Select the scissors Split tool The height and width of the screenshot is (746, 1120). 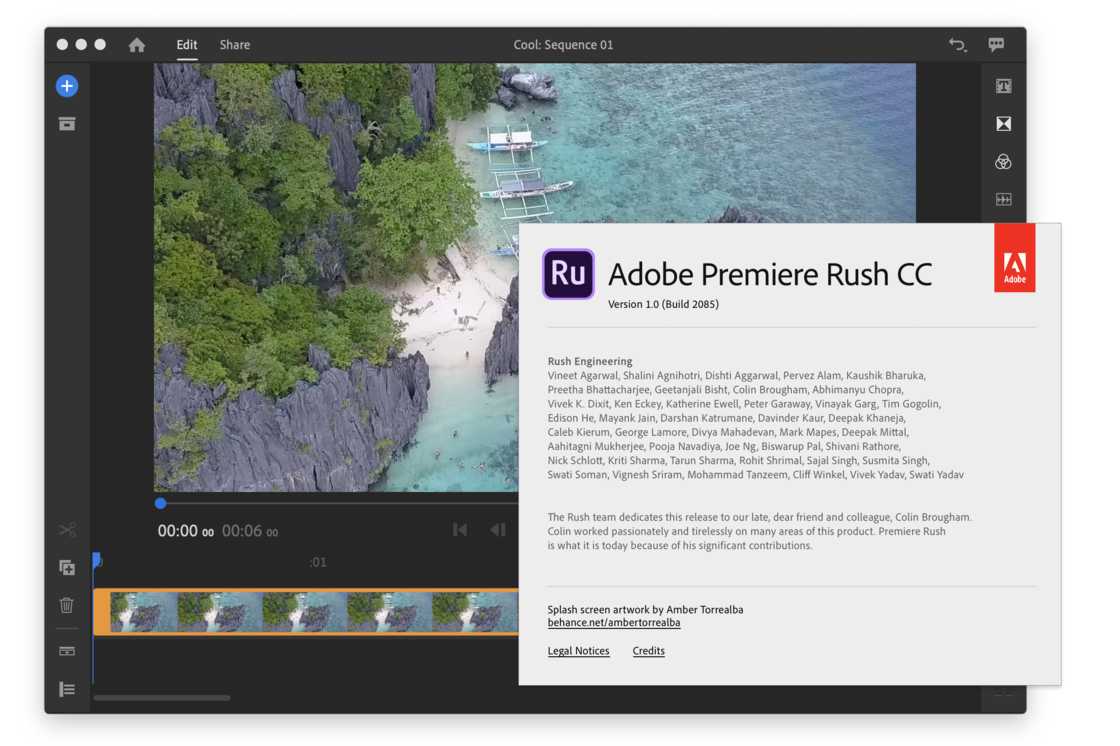[67, 530]
